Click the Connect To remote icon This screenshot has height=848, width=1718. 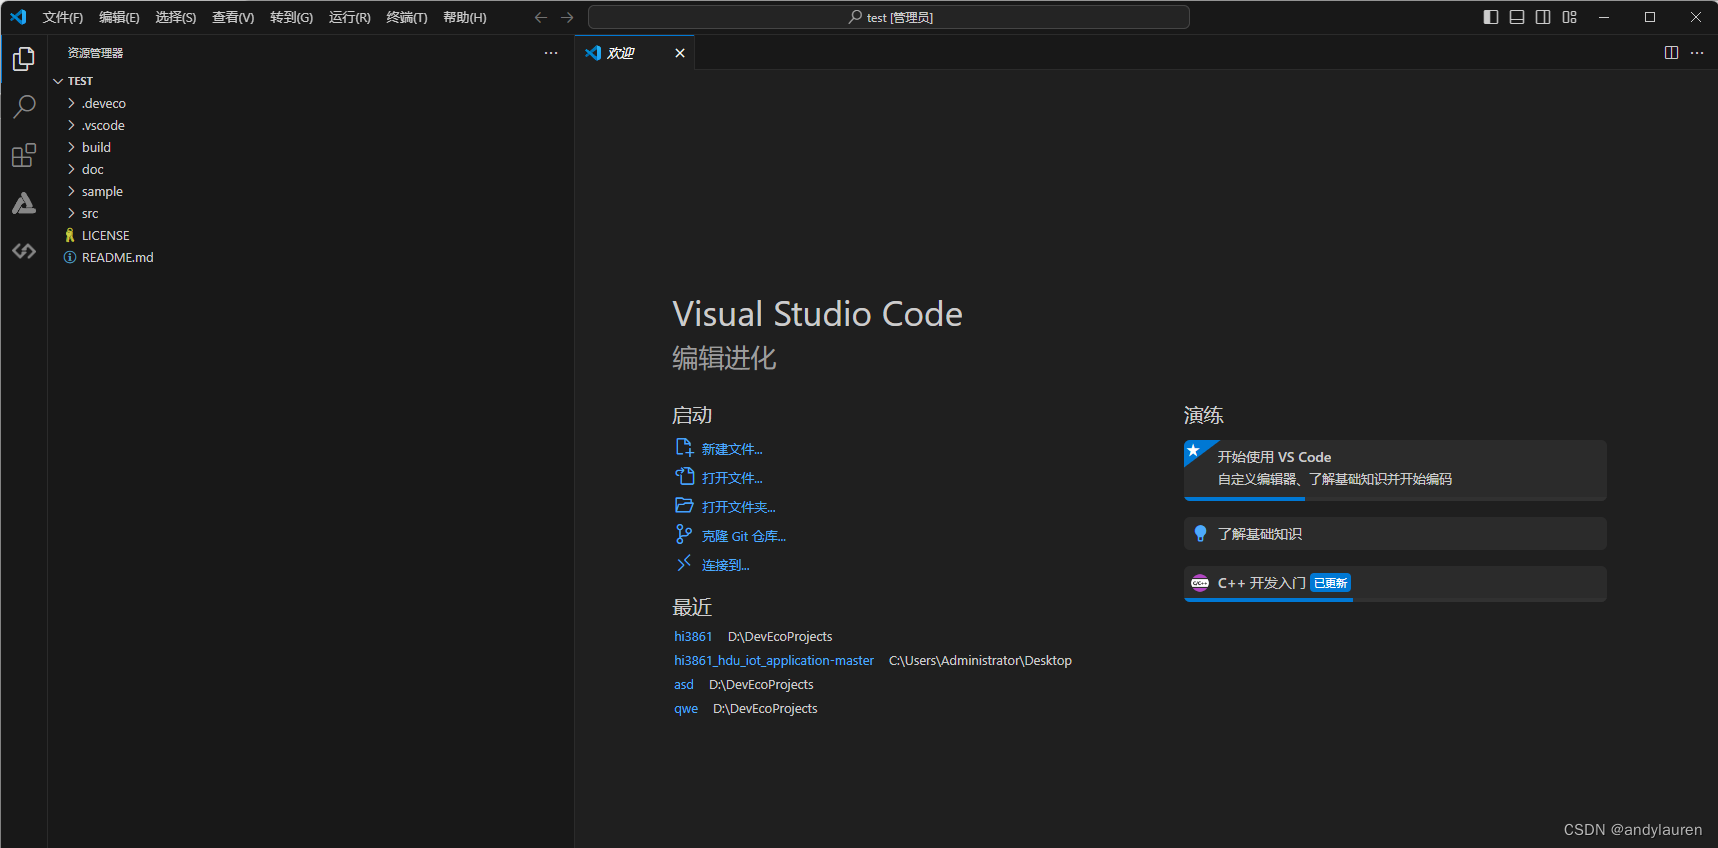(684, 564)
